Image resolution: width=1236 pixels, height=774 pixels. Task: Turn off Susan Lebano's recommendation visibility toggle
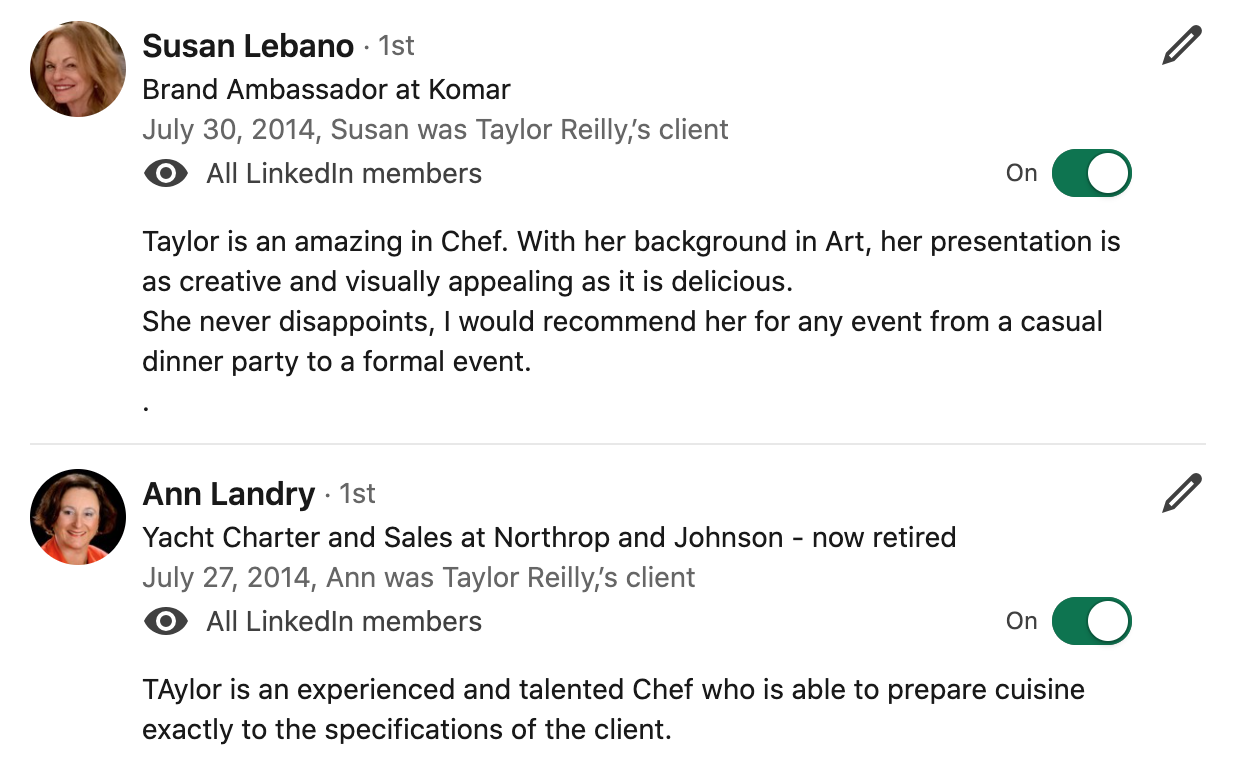pos(1091,173)
